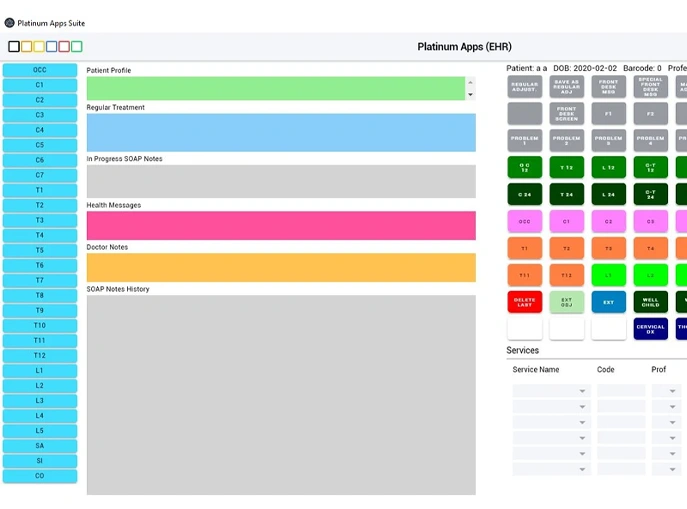Click the light green Ext Obj button
687x509 pixels.
tap(567, 302)
